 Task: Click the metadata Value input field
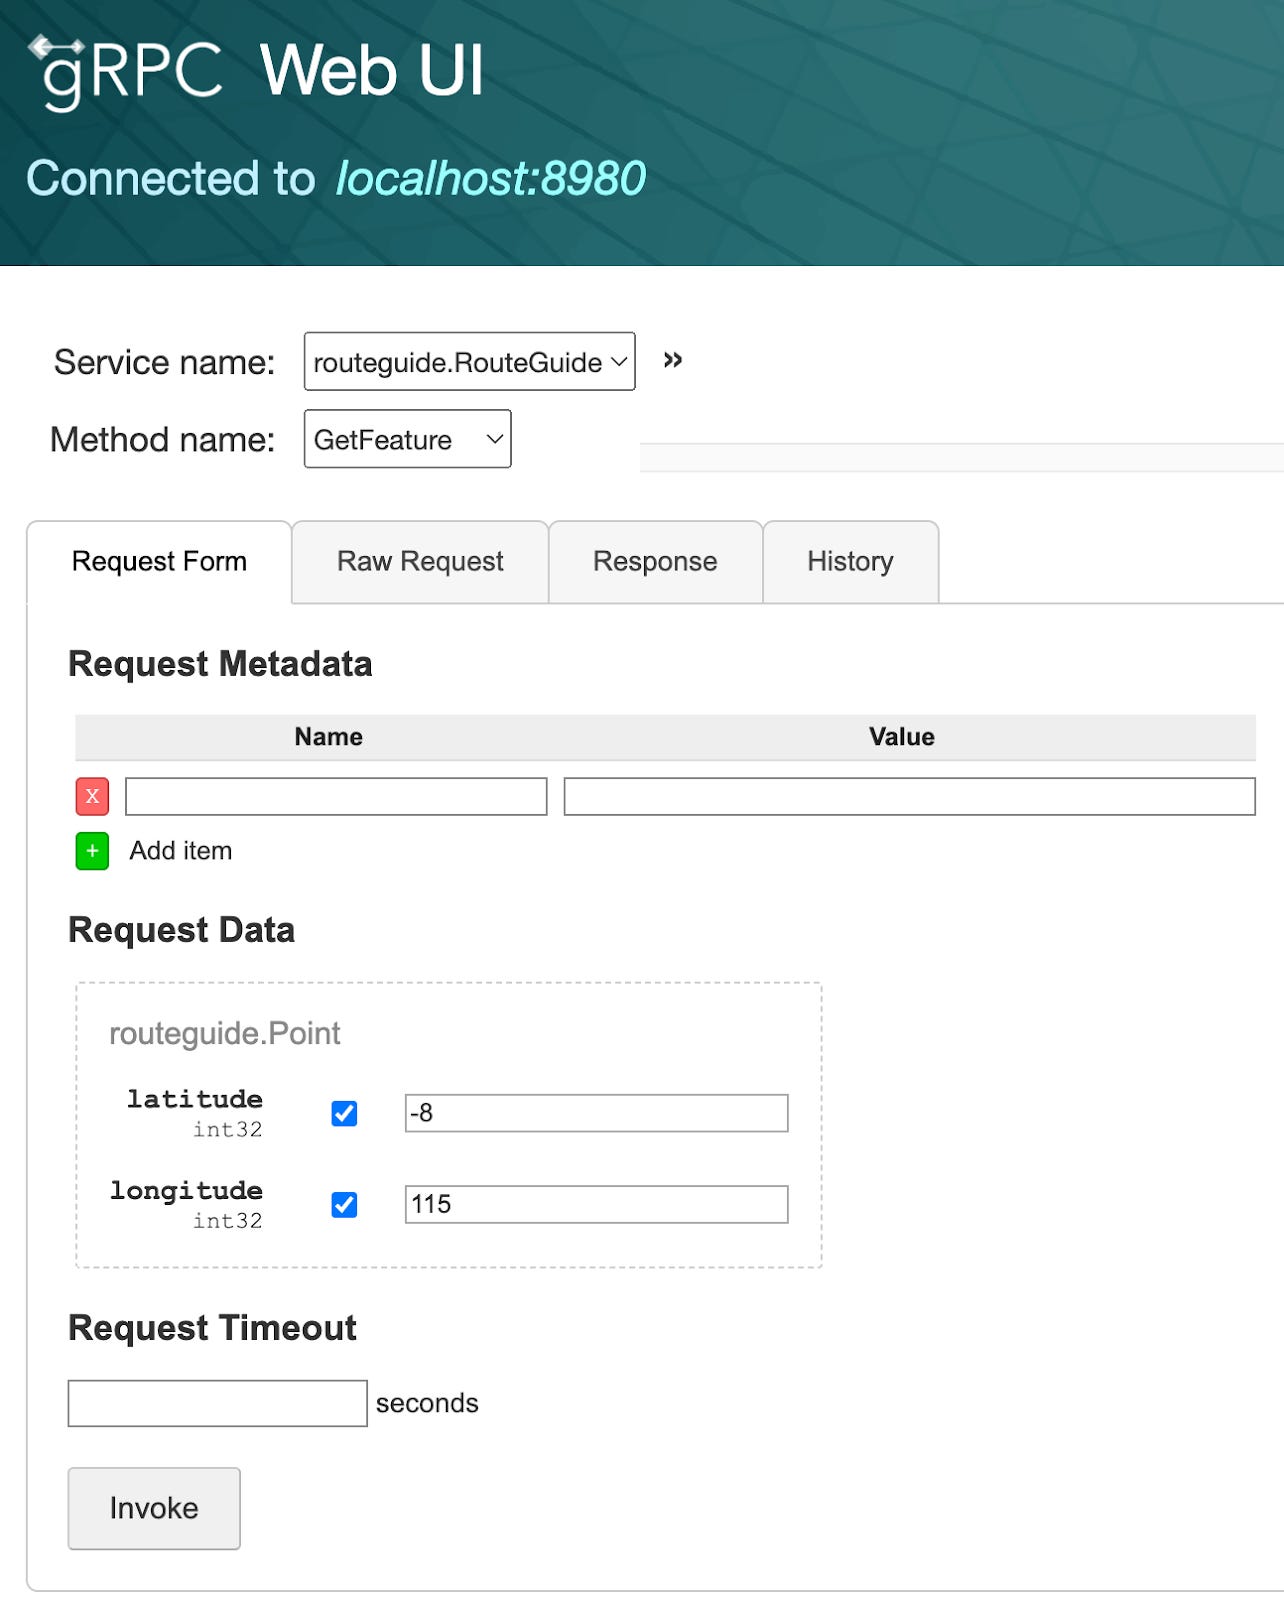coord(909,796)
